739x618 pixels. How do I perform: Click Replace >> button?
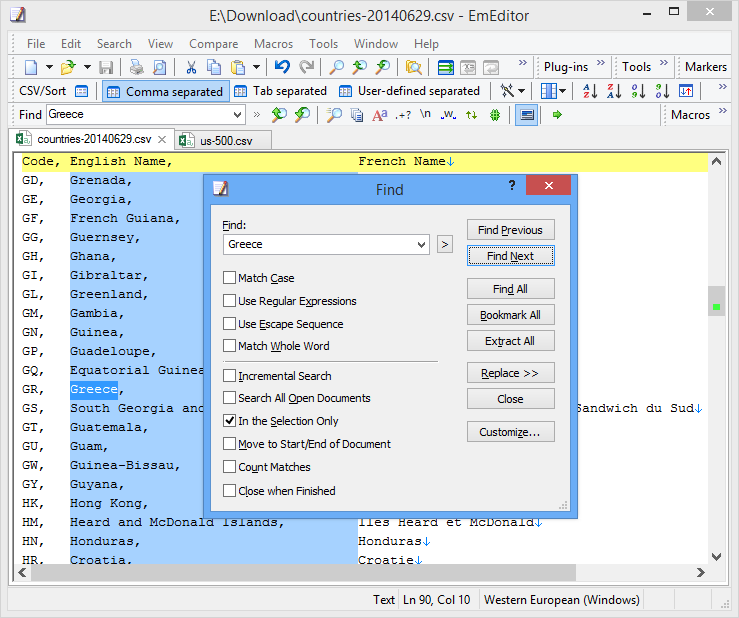pos(510,372)
